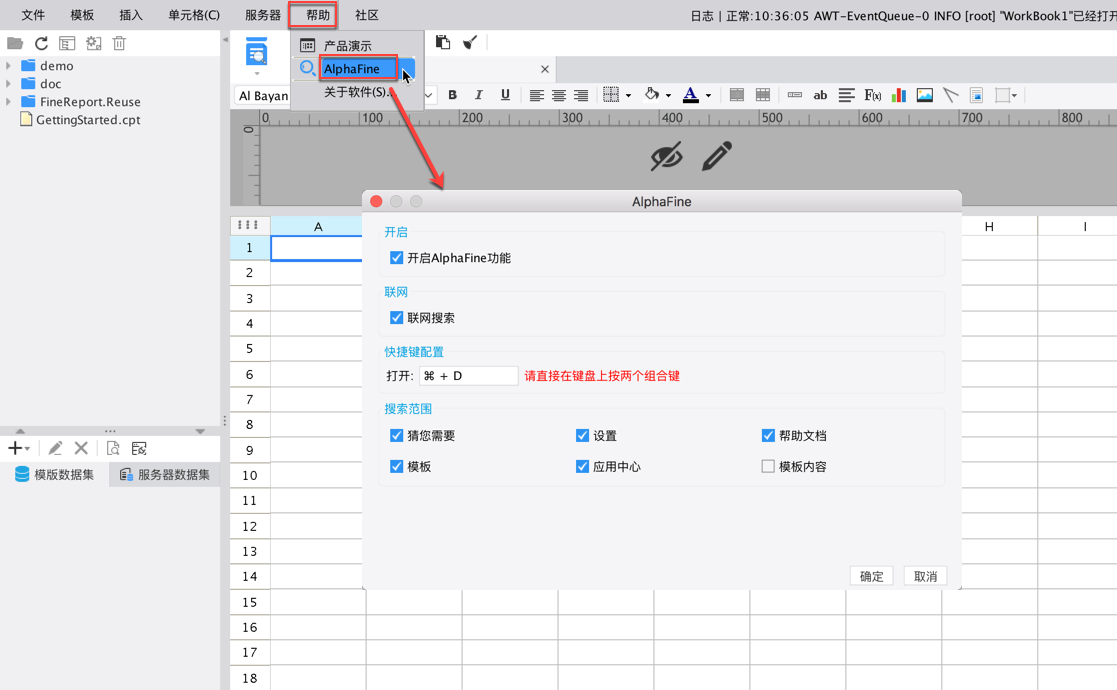Click the large preview document icon

click(x=256, y=52)
